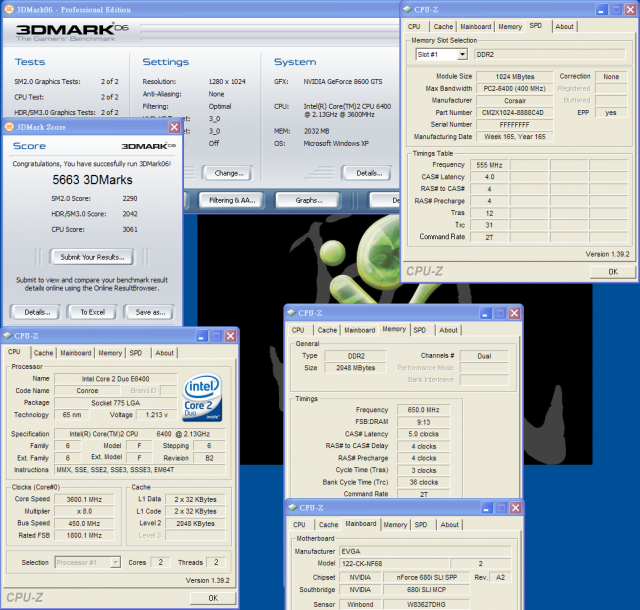The height and width of the screenshot is (610, 640).
Task: Open Graphs button in 3DMark06
Action: pos(309,200)
